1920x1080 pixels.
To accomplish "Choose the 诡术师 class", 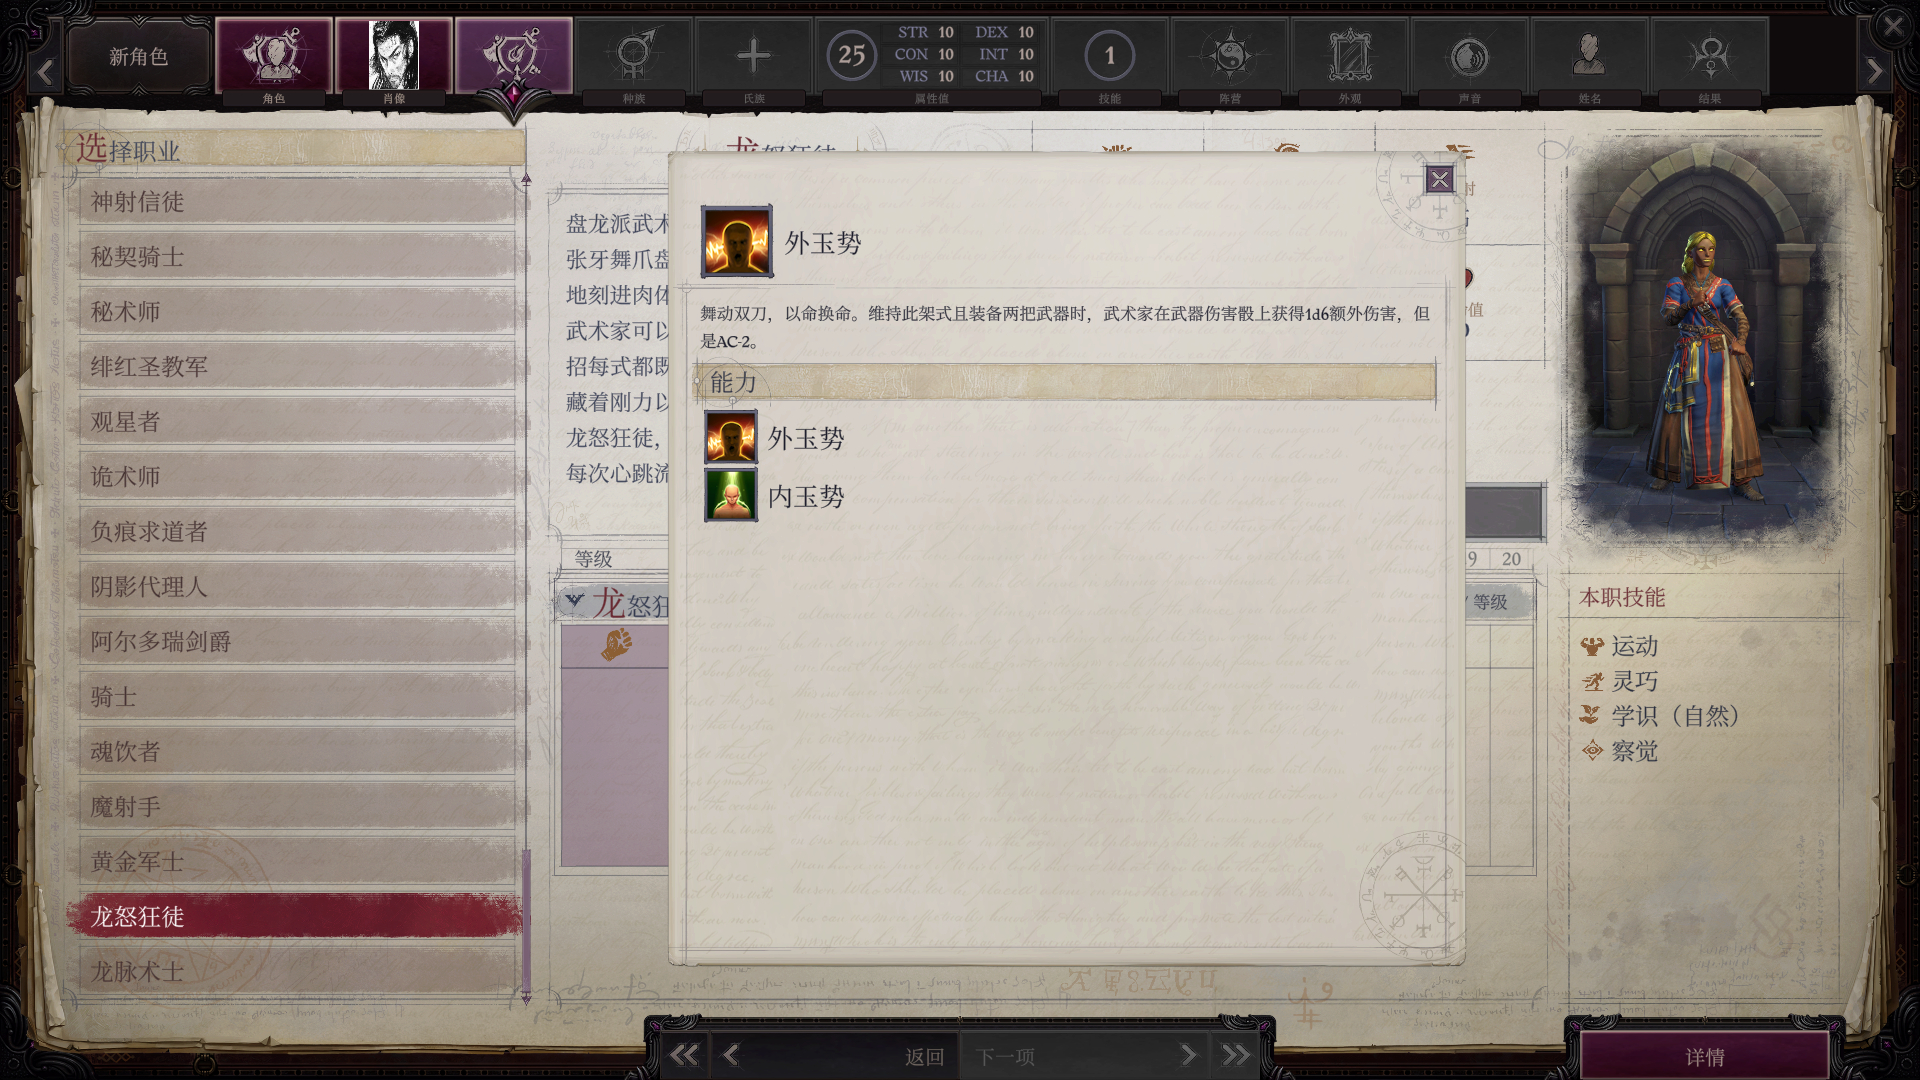I will (x=298, y=477).
